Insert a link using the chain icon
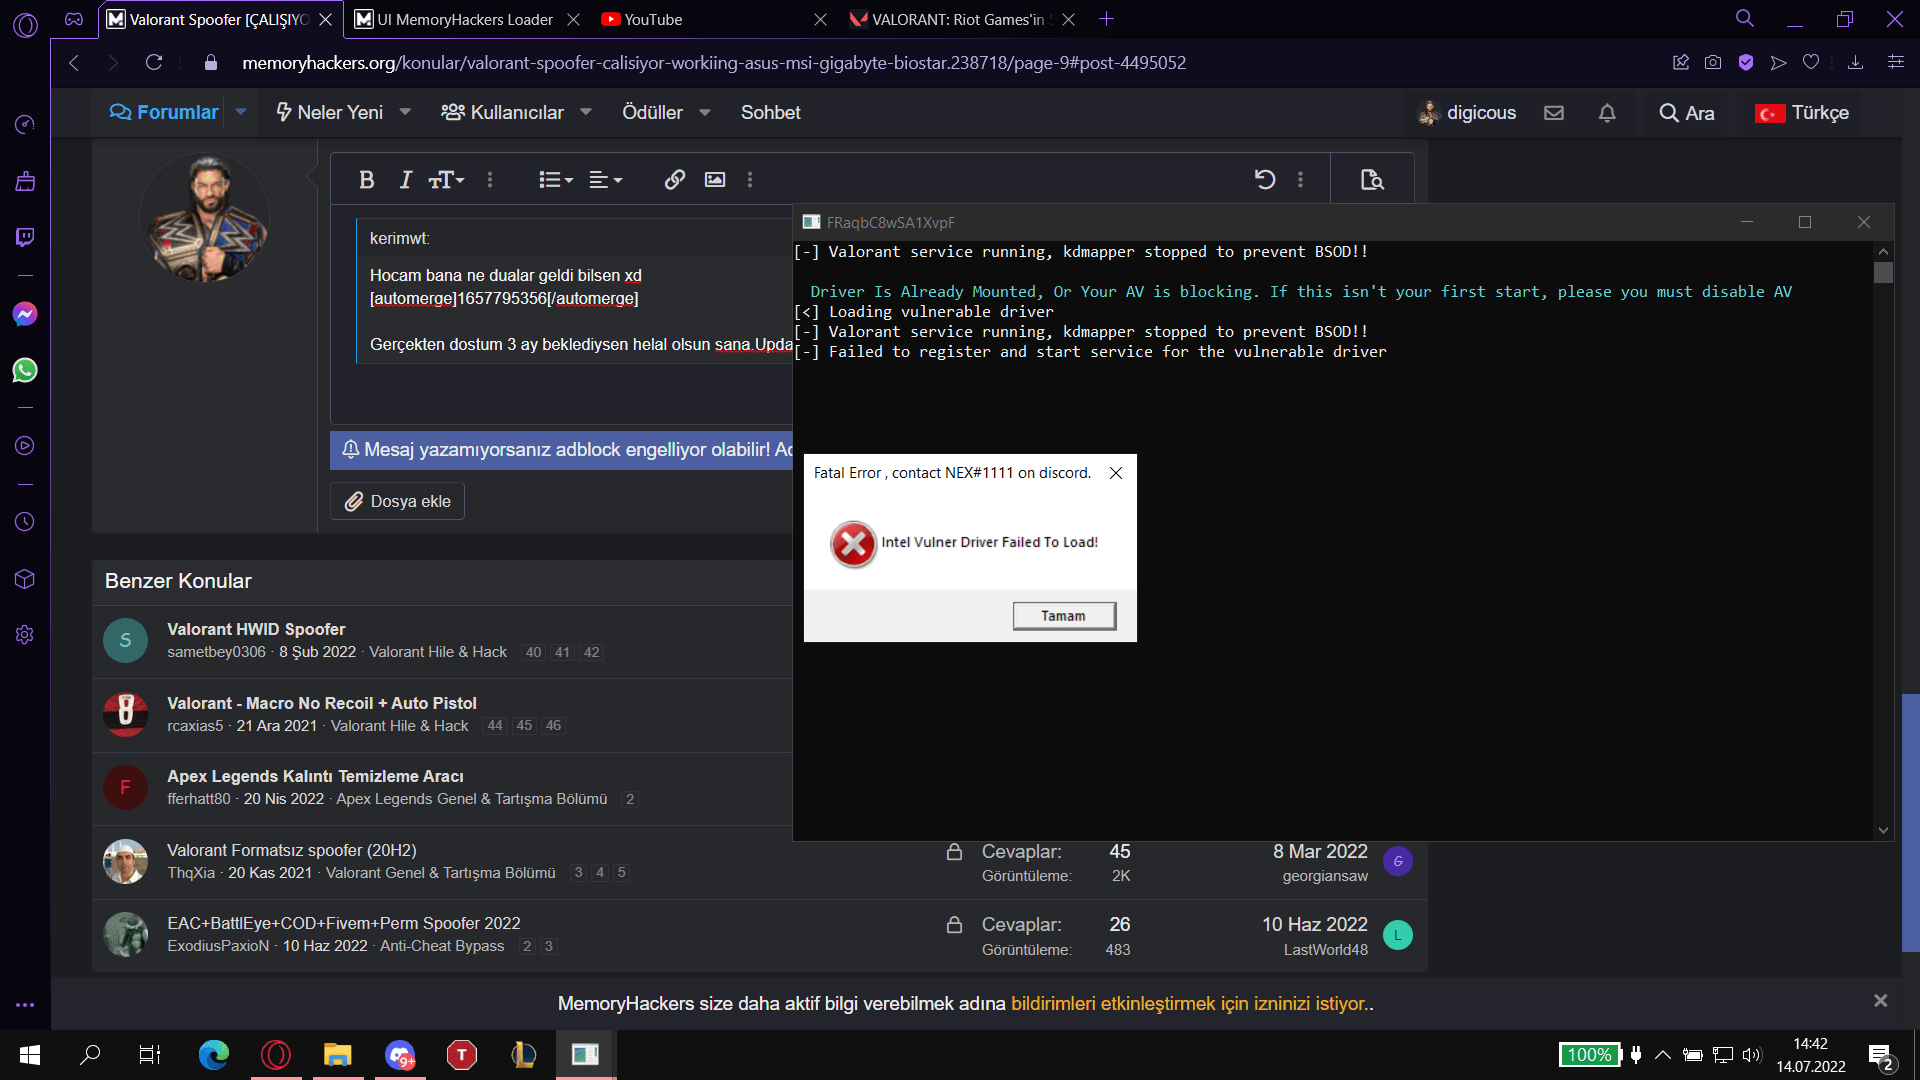Viewport: 1920px width, 1080px height. click(x=675, y=180)
